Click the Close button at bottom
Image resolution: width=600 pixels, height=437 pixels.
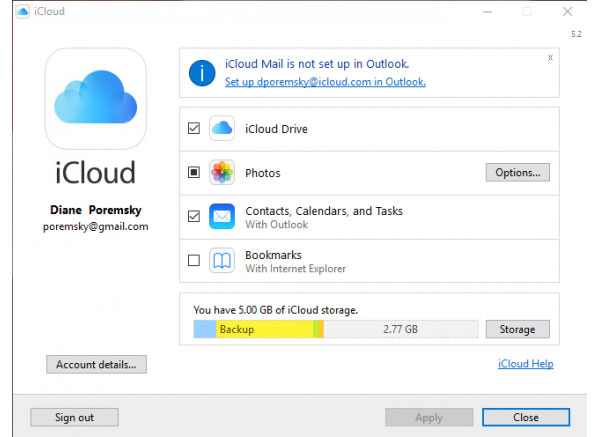[x=526, y=417]
